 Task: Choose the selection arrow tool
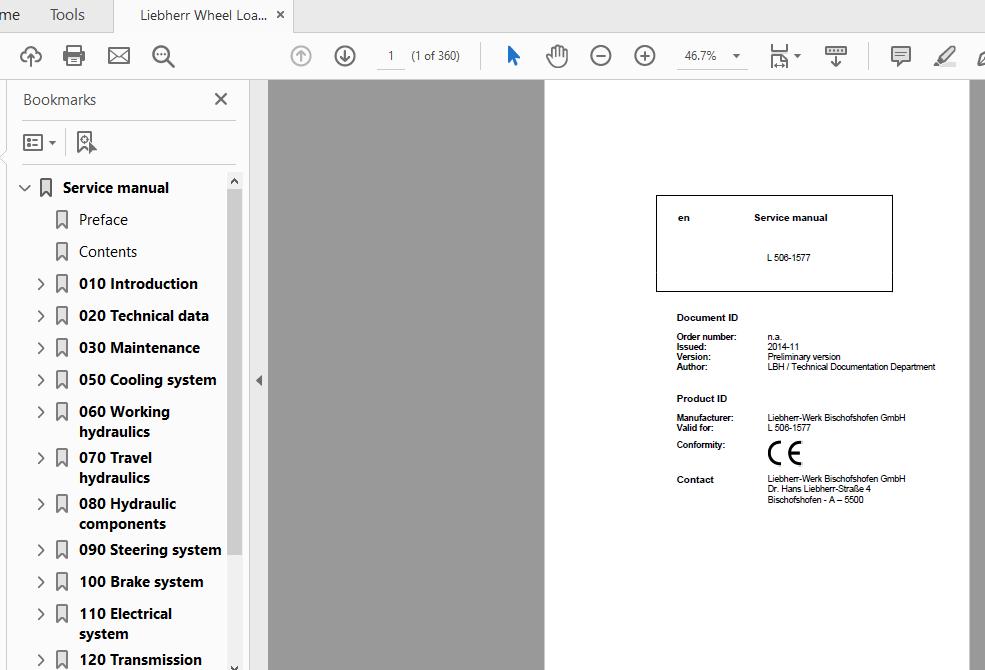[513, 56]
